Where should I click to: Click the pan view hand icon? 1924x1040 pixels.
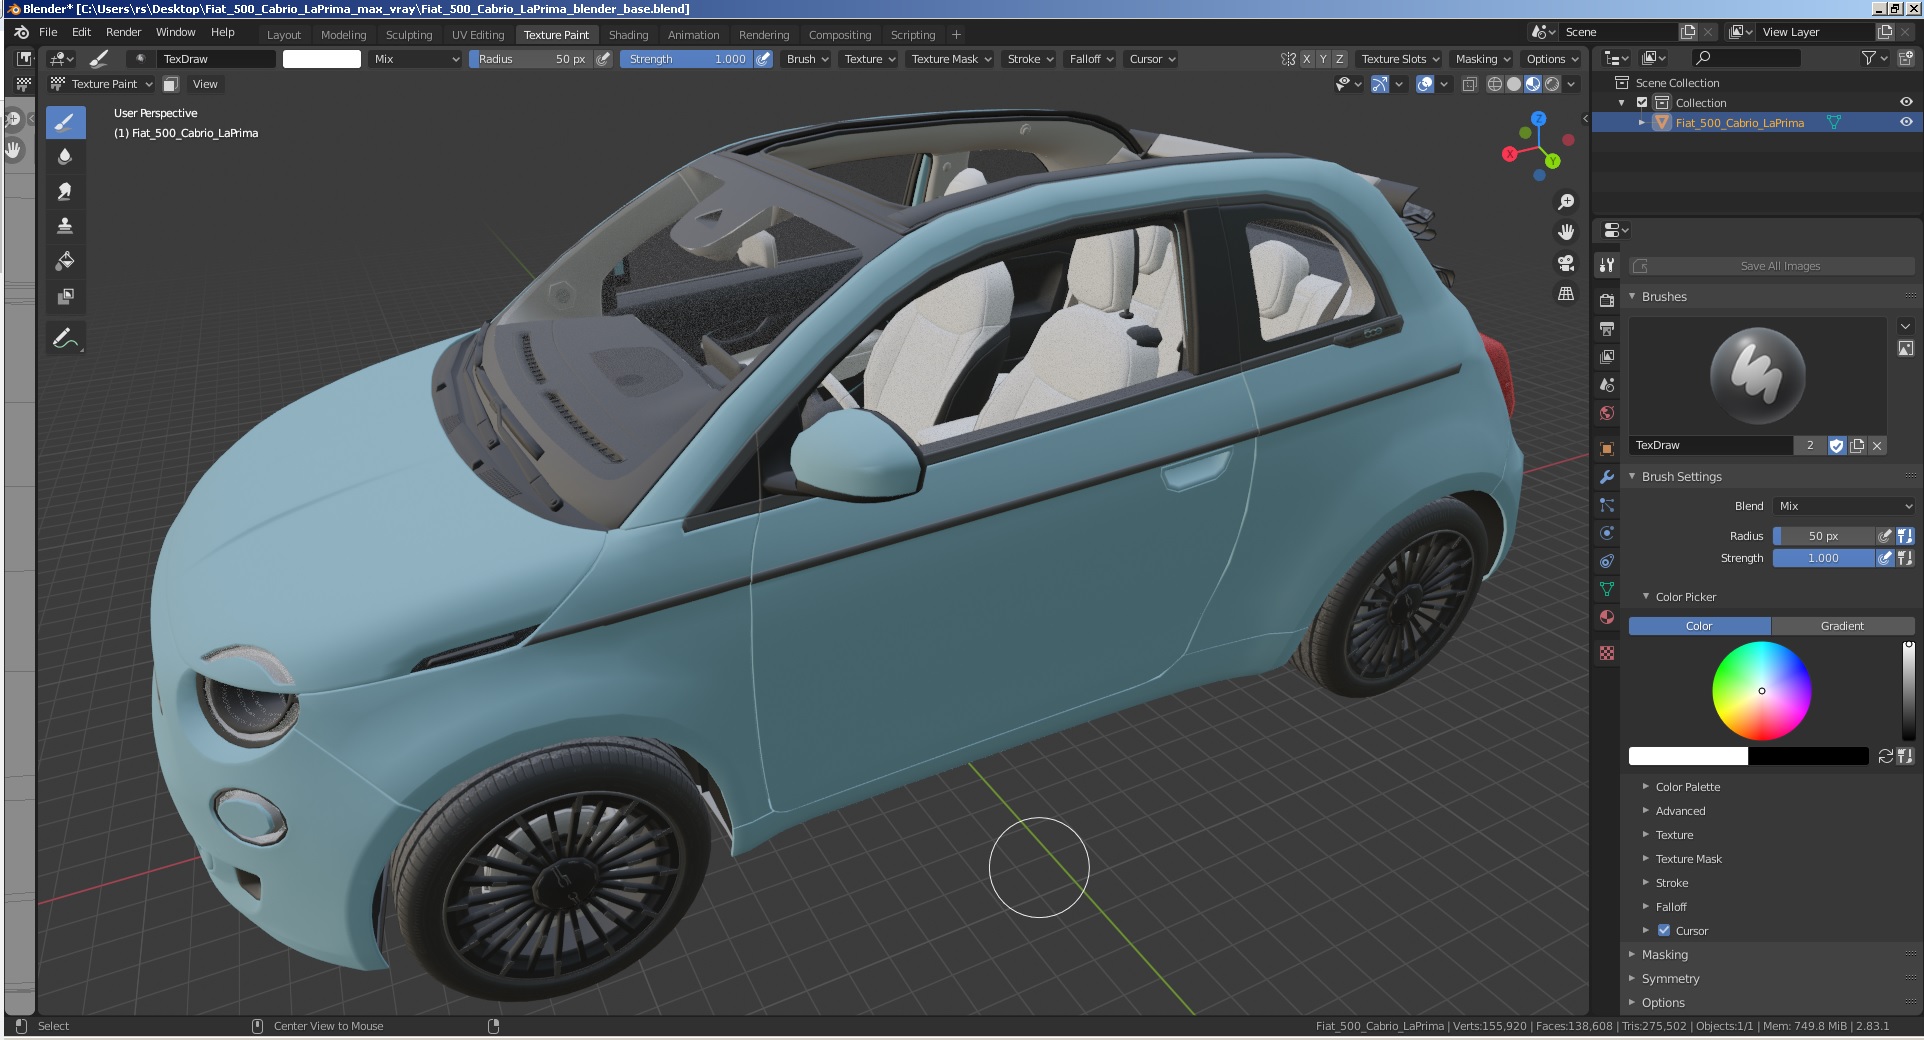1566,232
